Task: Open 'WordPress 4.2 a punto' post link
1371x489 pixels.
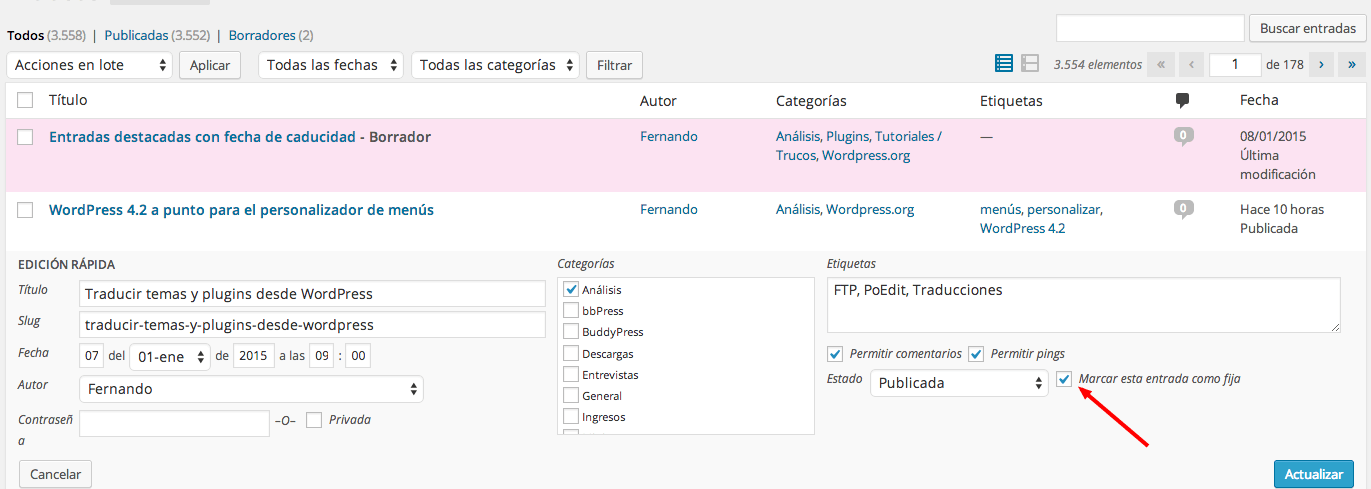Action: click(x=241, y=210)
